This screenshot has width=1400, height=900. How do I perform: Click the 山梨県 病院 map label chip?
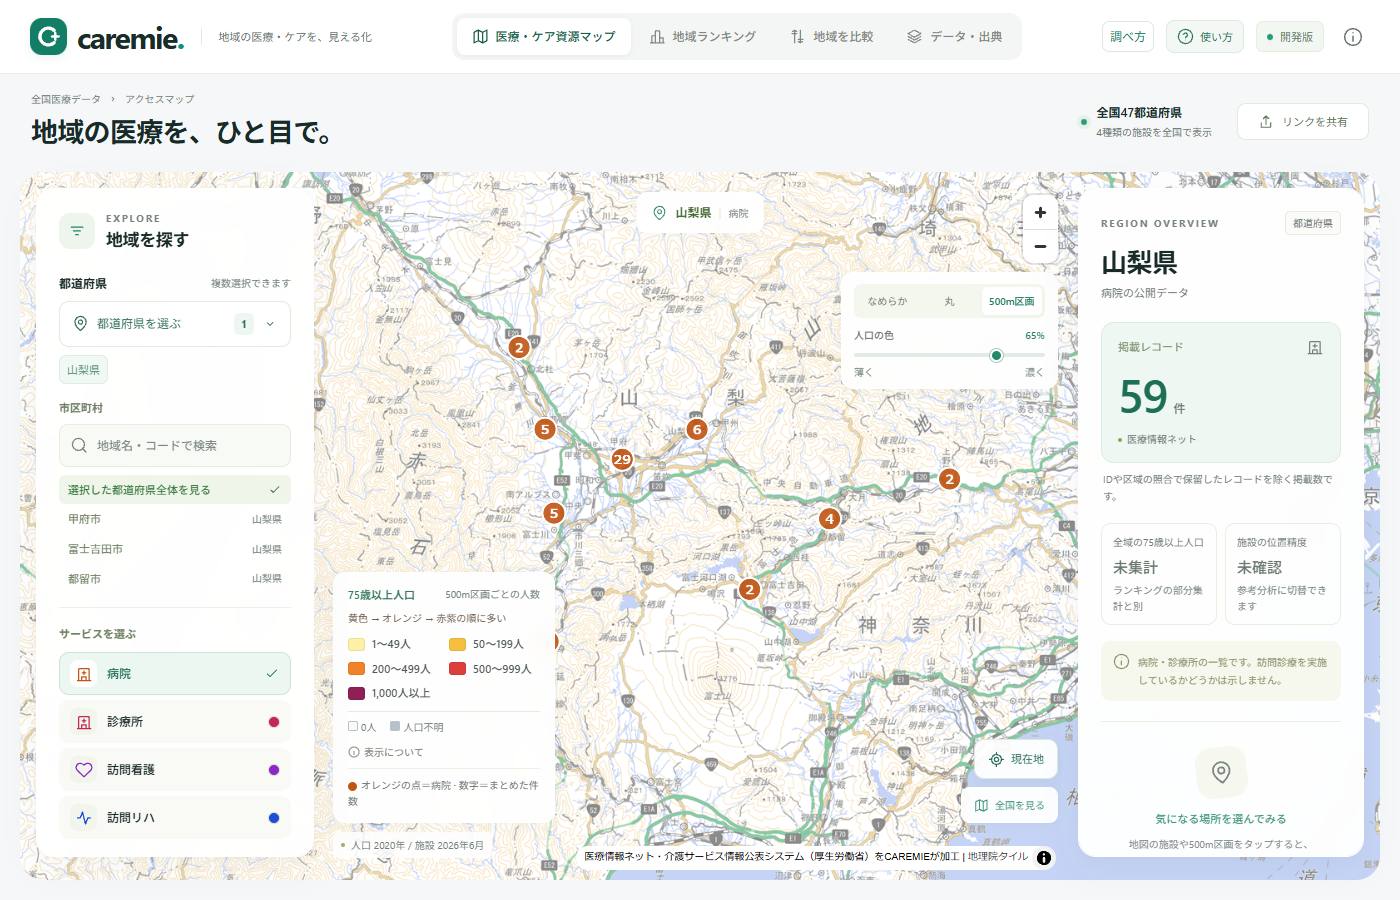coord(700,213)
